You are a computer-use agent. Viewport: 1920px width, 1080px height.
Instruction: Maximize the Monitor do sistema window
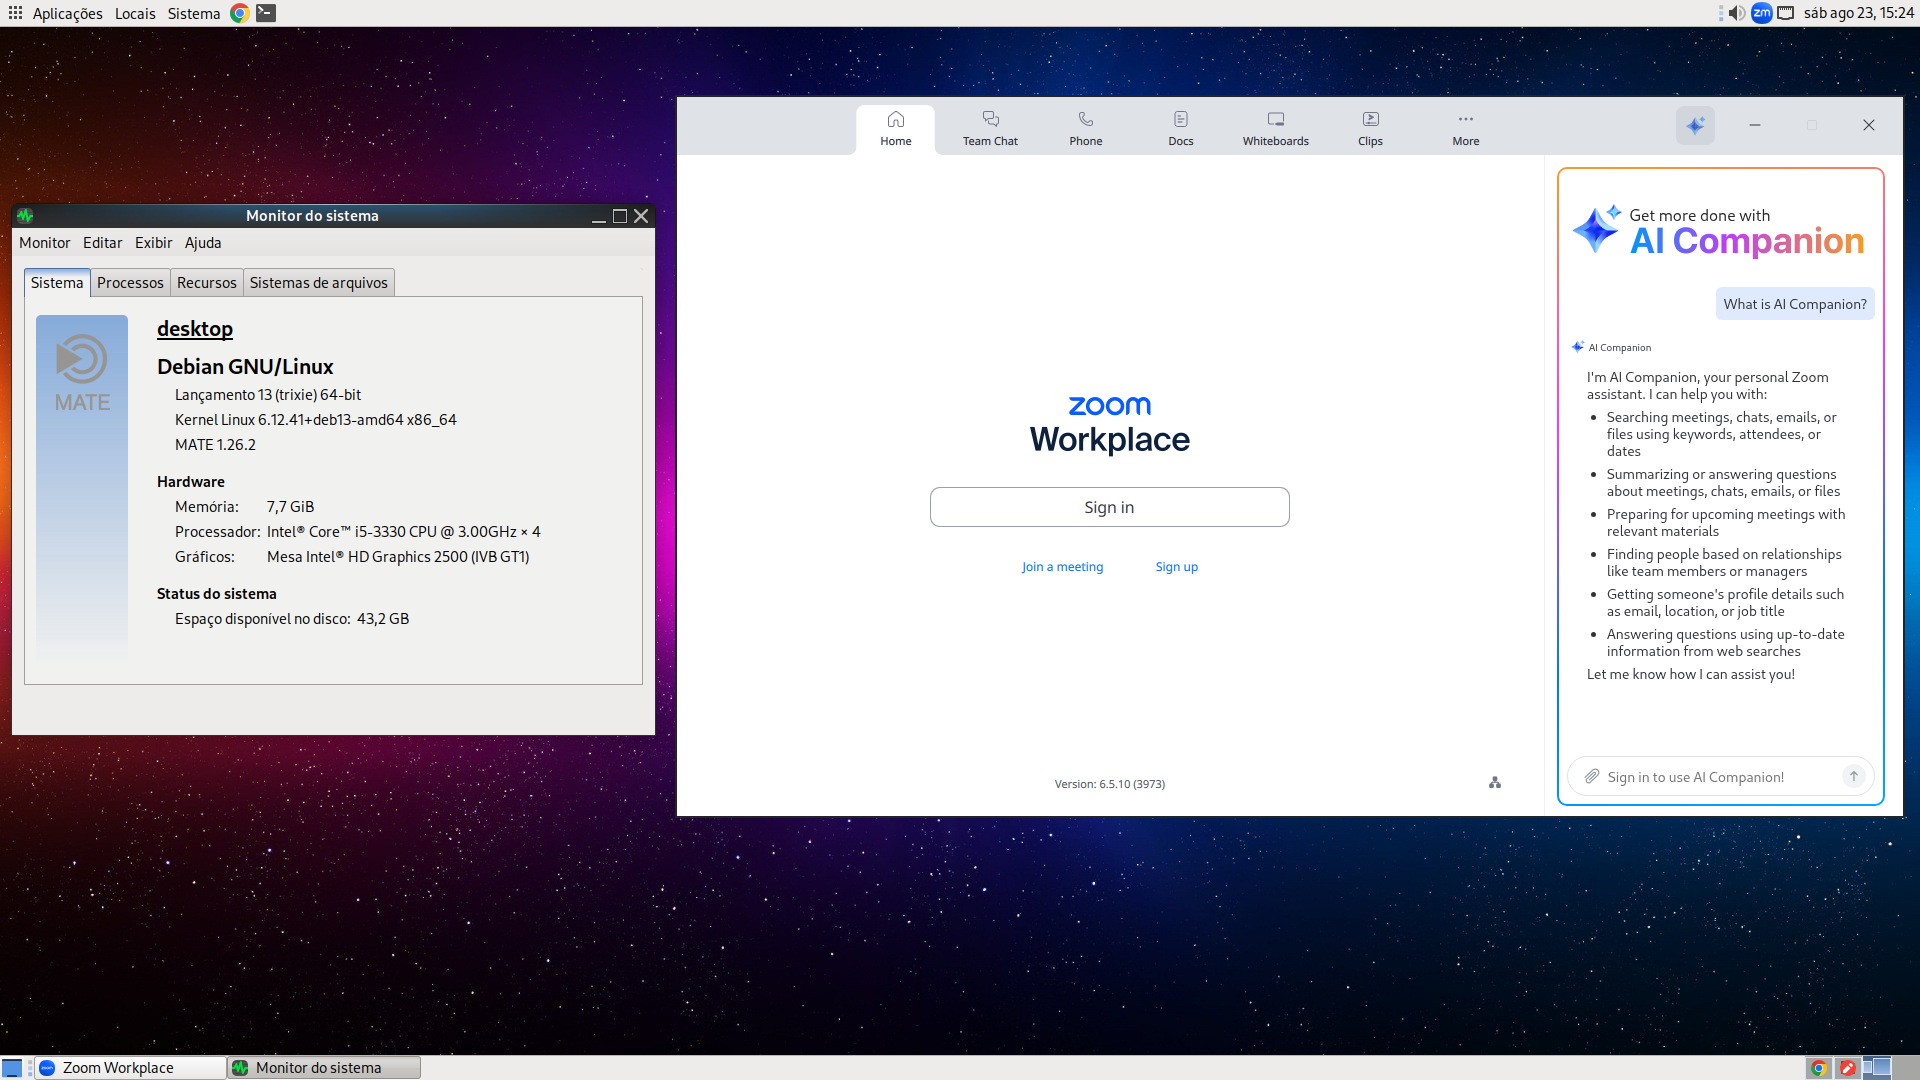[620, 216]
